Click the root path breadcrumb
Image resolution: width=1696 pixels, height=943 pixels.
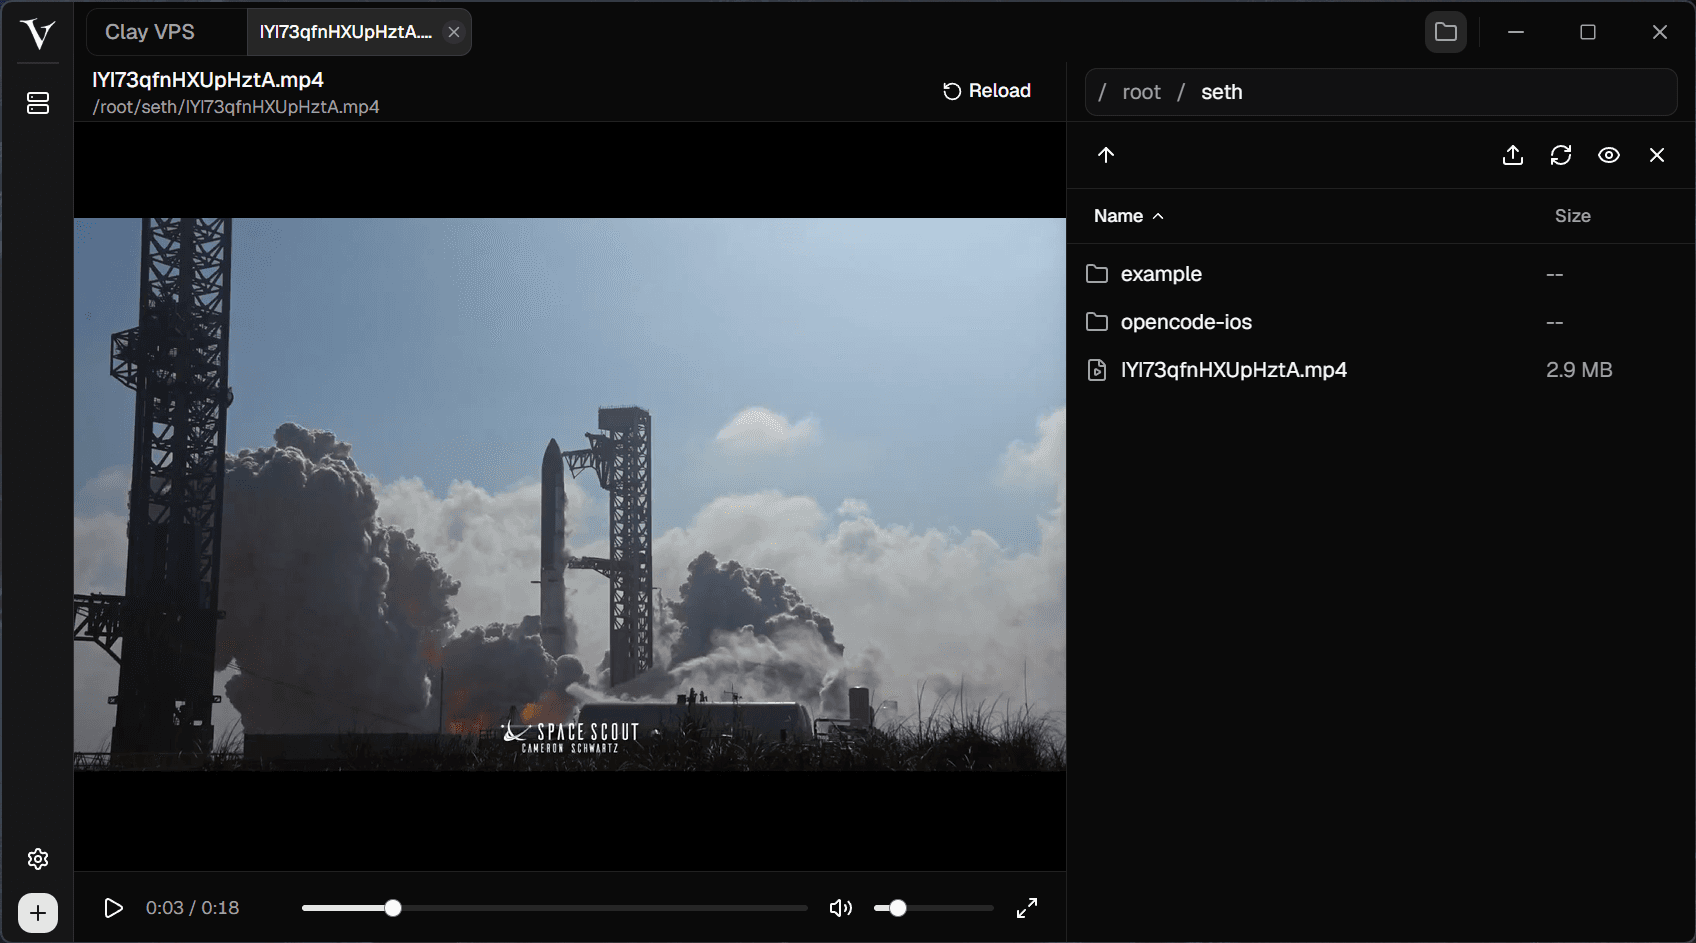pyautogui.click(x=1141, y=92)
